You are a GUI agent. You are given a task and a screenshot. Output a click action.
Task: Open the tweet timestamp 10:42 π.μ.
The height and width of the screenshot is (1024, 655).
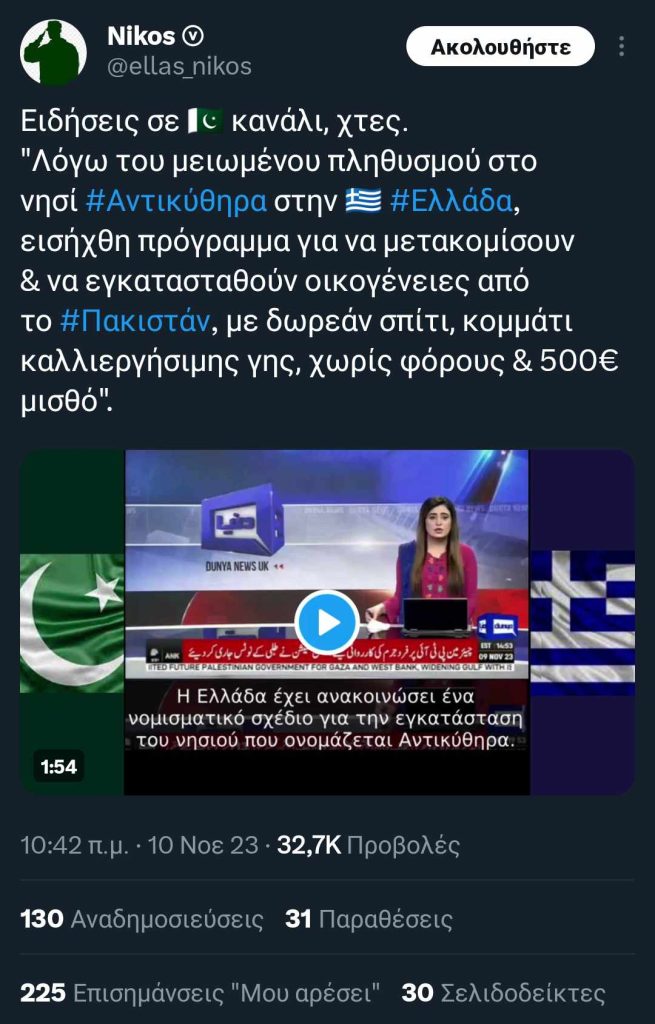(x=74, y=845)
